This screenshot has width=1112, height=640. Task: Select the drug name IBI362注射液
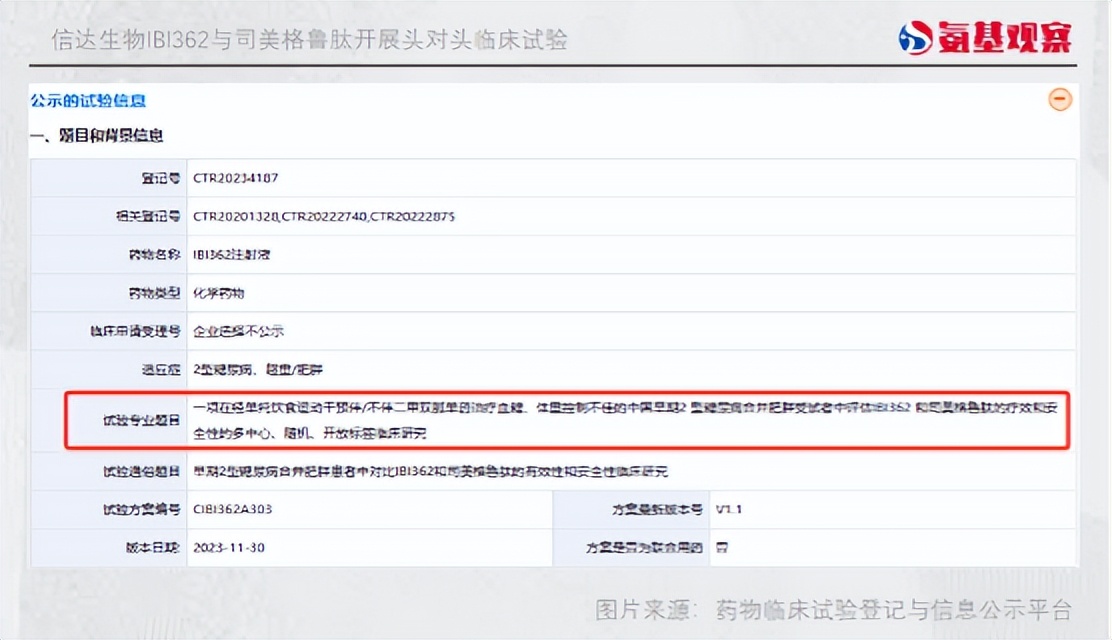click(x=231, y=255)
